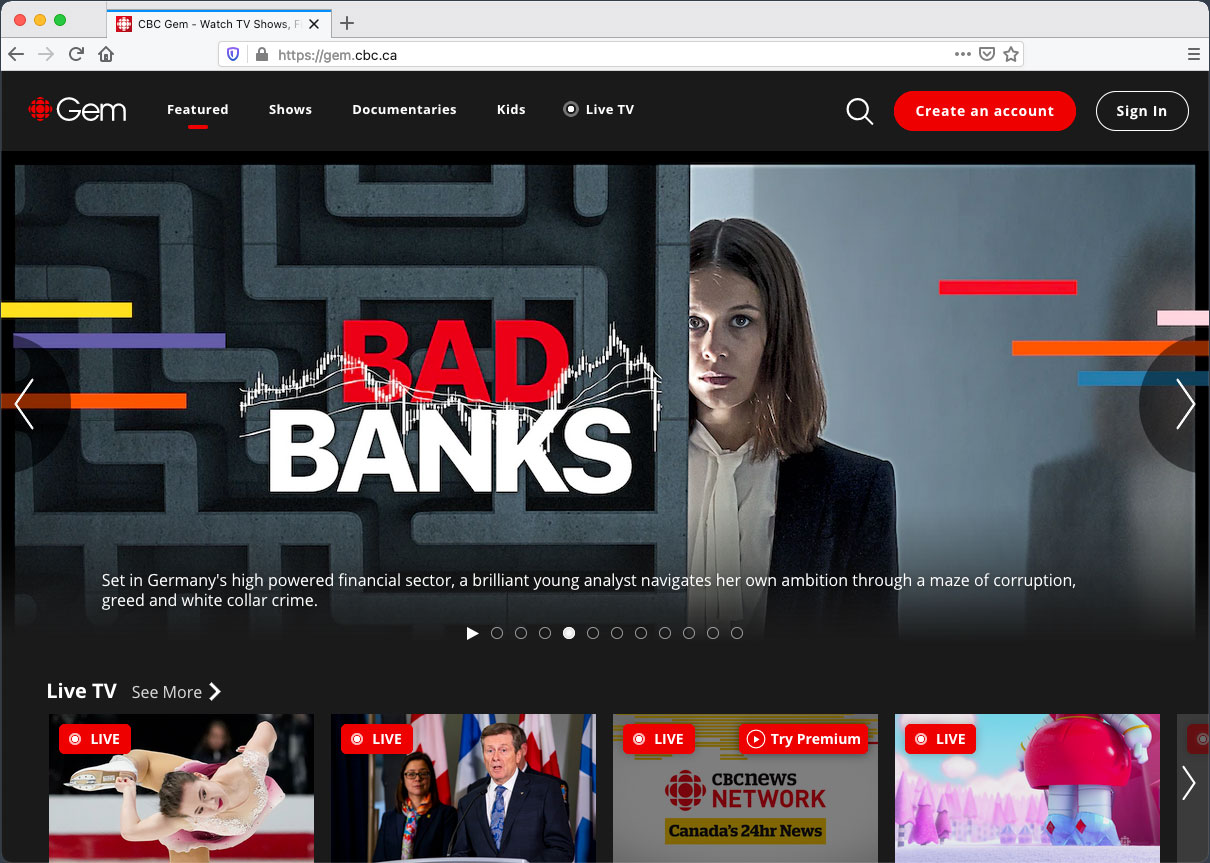Expand Live TV See More chevron
The width and height of the screenshot is (1210, 863).
tap(215, 692)
